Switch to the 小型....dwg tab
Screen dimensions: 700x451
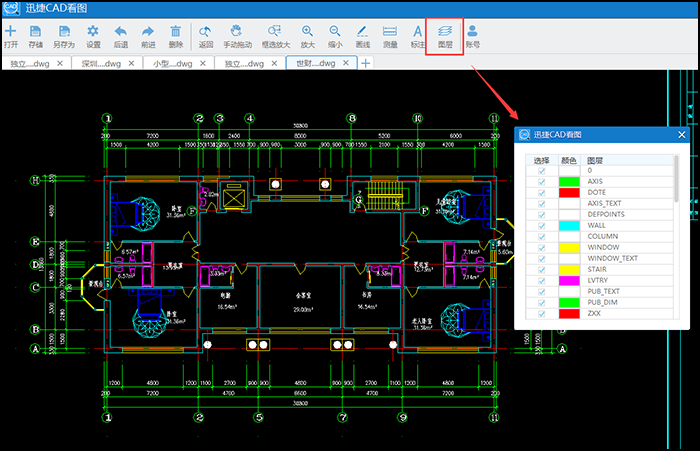click(x=174, y=63)
